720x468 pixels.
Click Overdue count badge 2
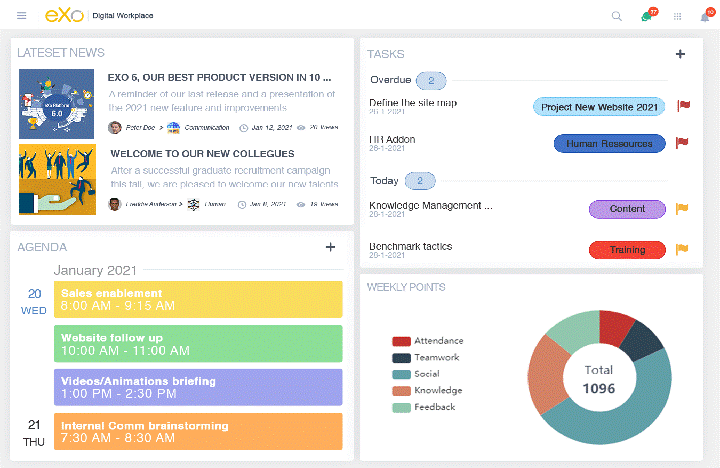(431, 81)
